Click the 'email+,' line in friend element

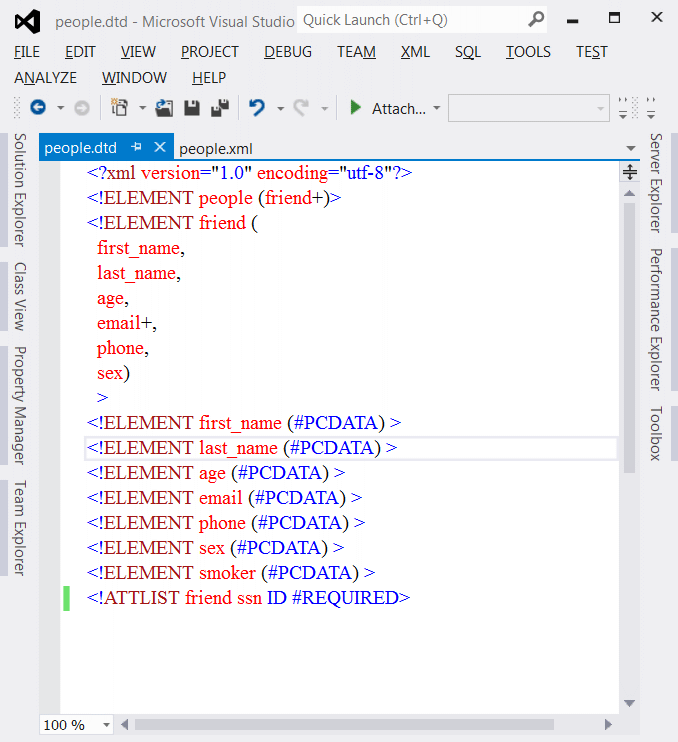tap(127, 323)
